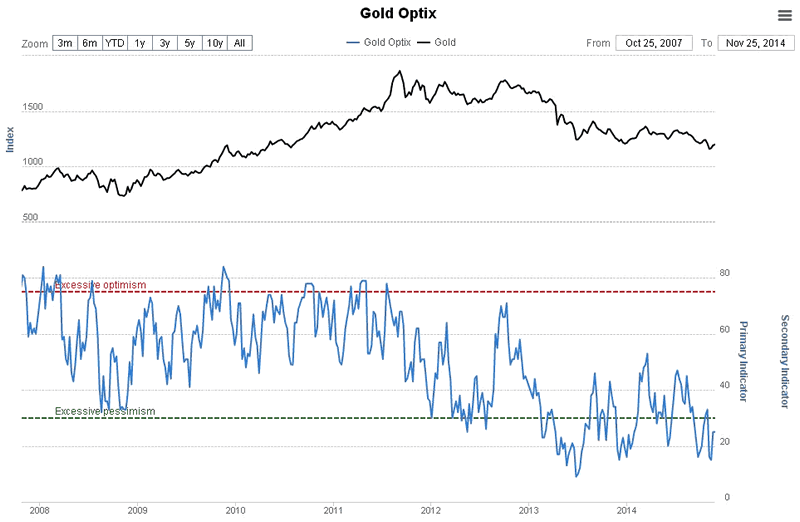This screenshot has width=800, height=522.
Task: Click the Gold Optix chart title
Action: click(398, 14)
